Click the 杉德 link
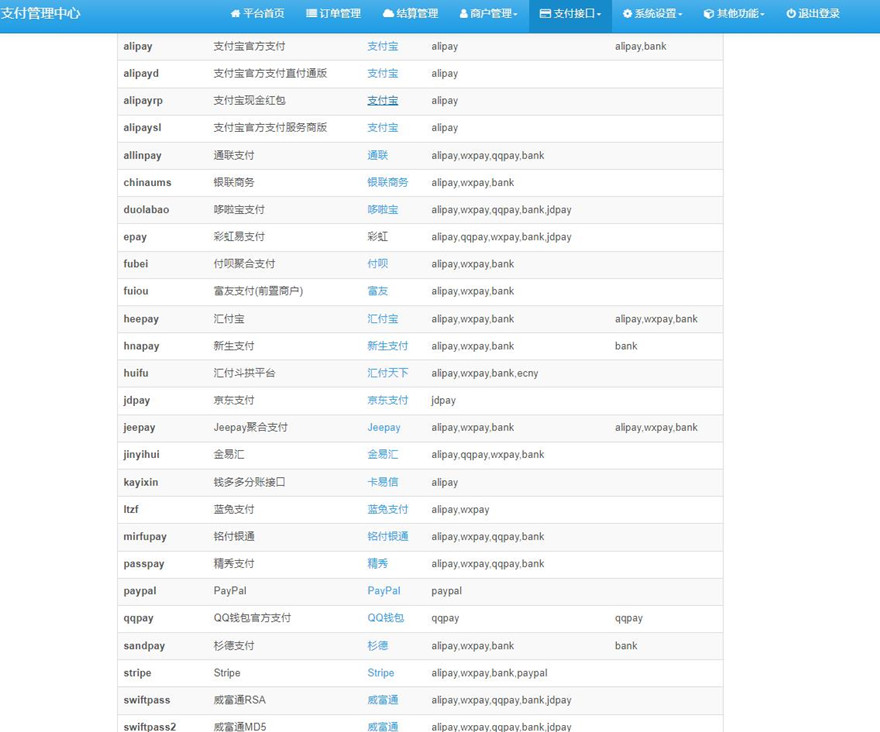 [x=378, y=646]
